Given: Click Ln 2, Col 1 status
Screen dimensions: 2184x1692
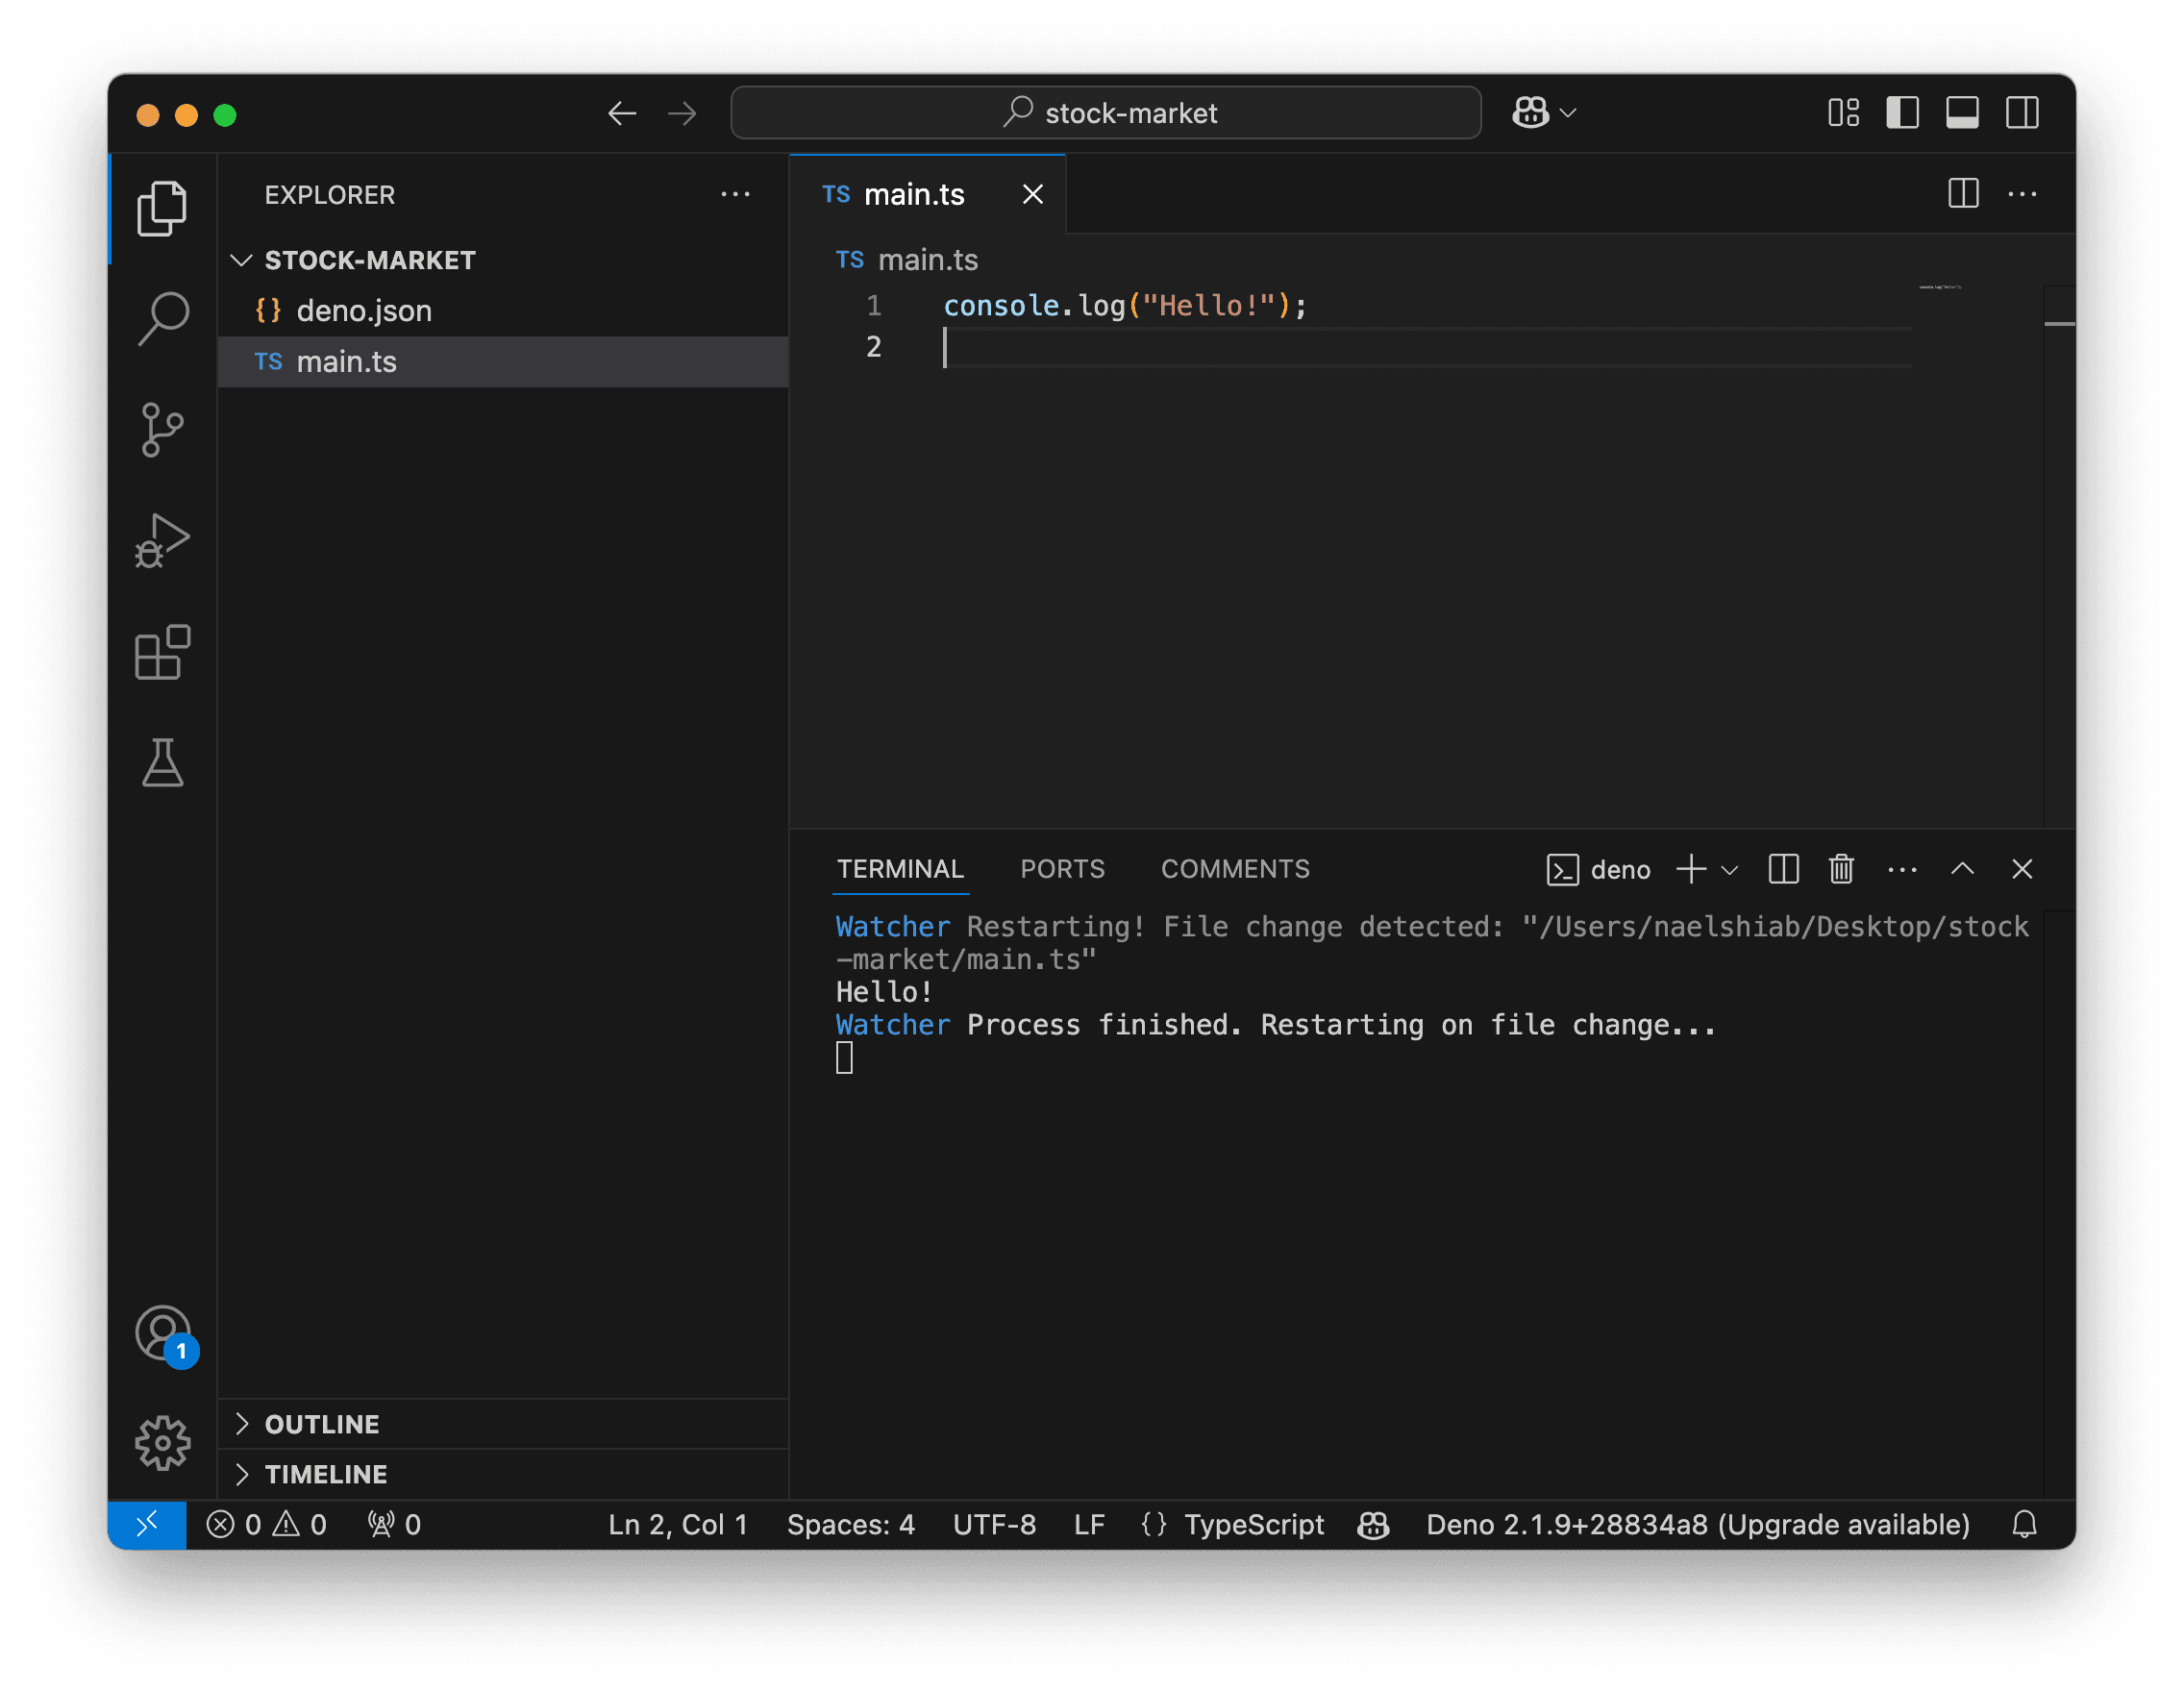Looking at the screenshot, I should coord(678,1524).
